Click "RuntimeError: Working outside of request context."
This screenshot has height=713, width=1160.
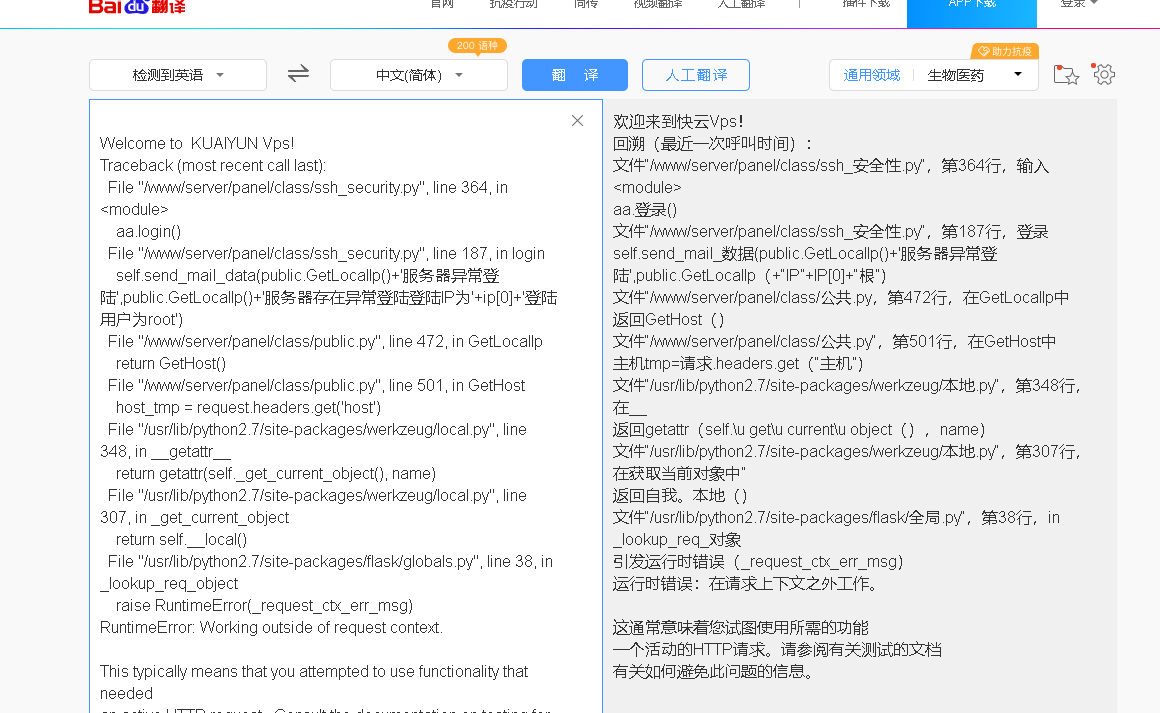click(272, 627)
